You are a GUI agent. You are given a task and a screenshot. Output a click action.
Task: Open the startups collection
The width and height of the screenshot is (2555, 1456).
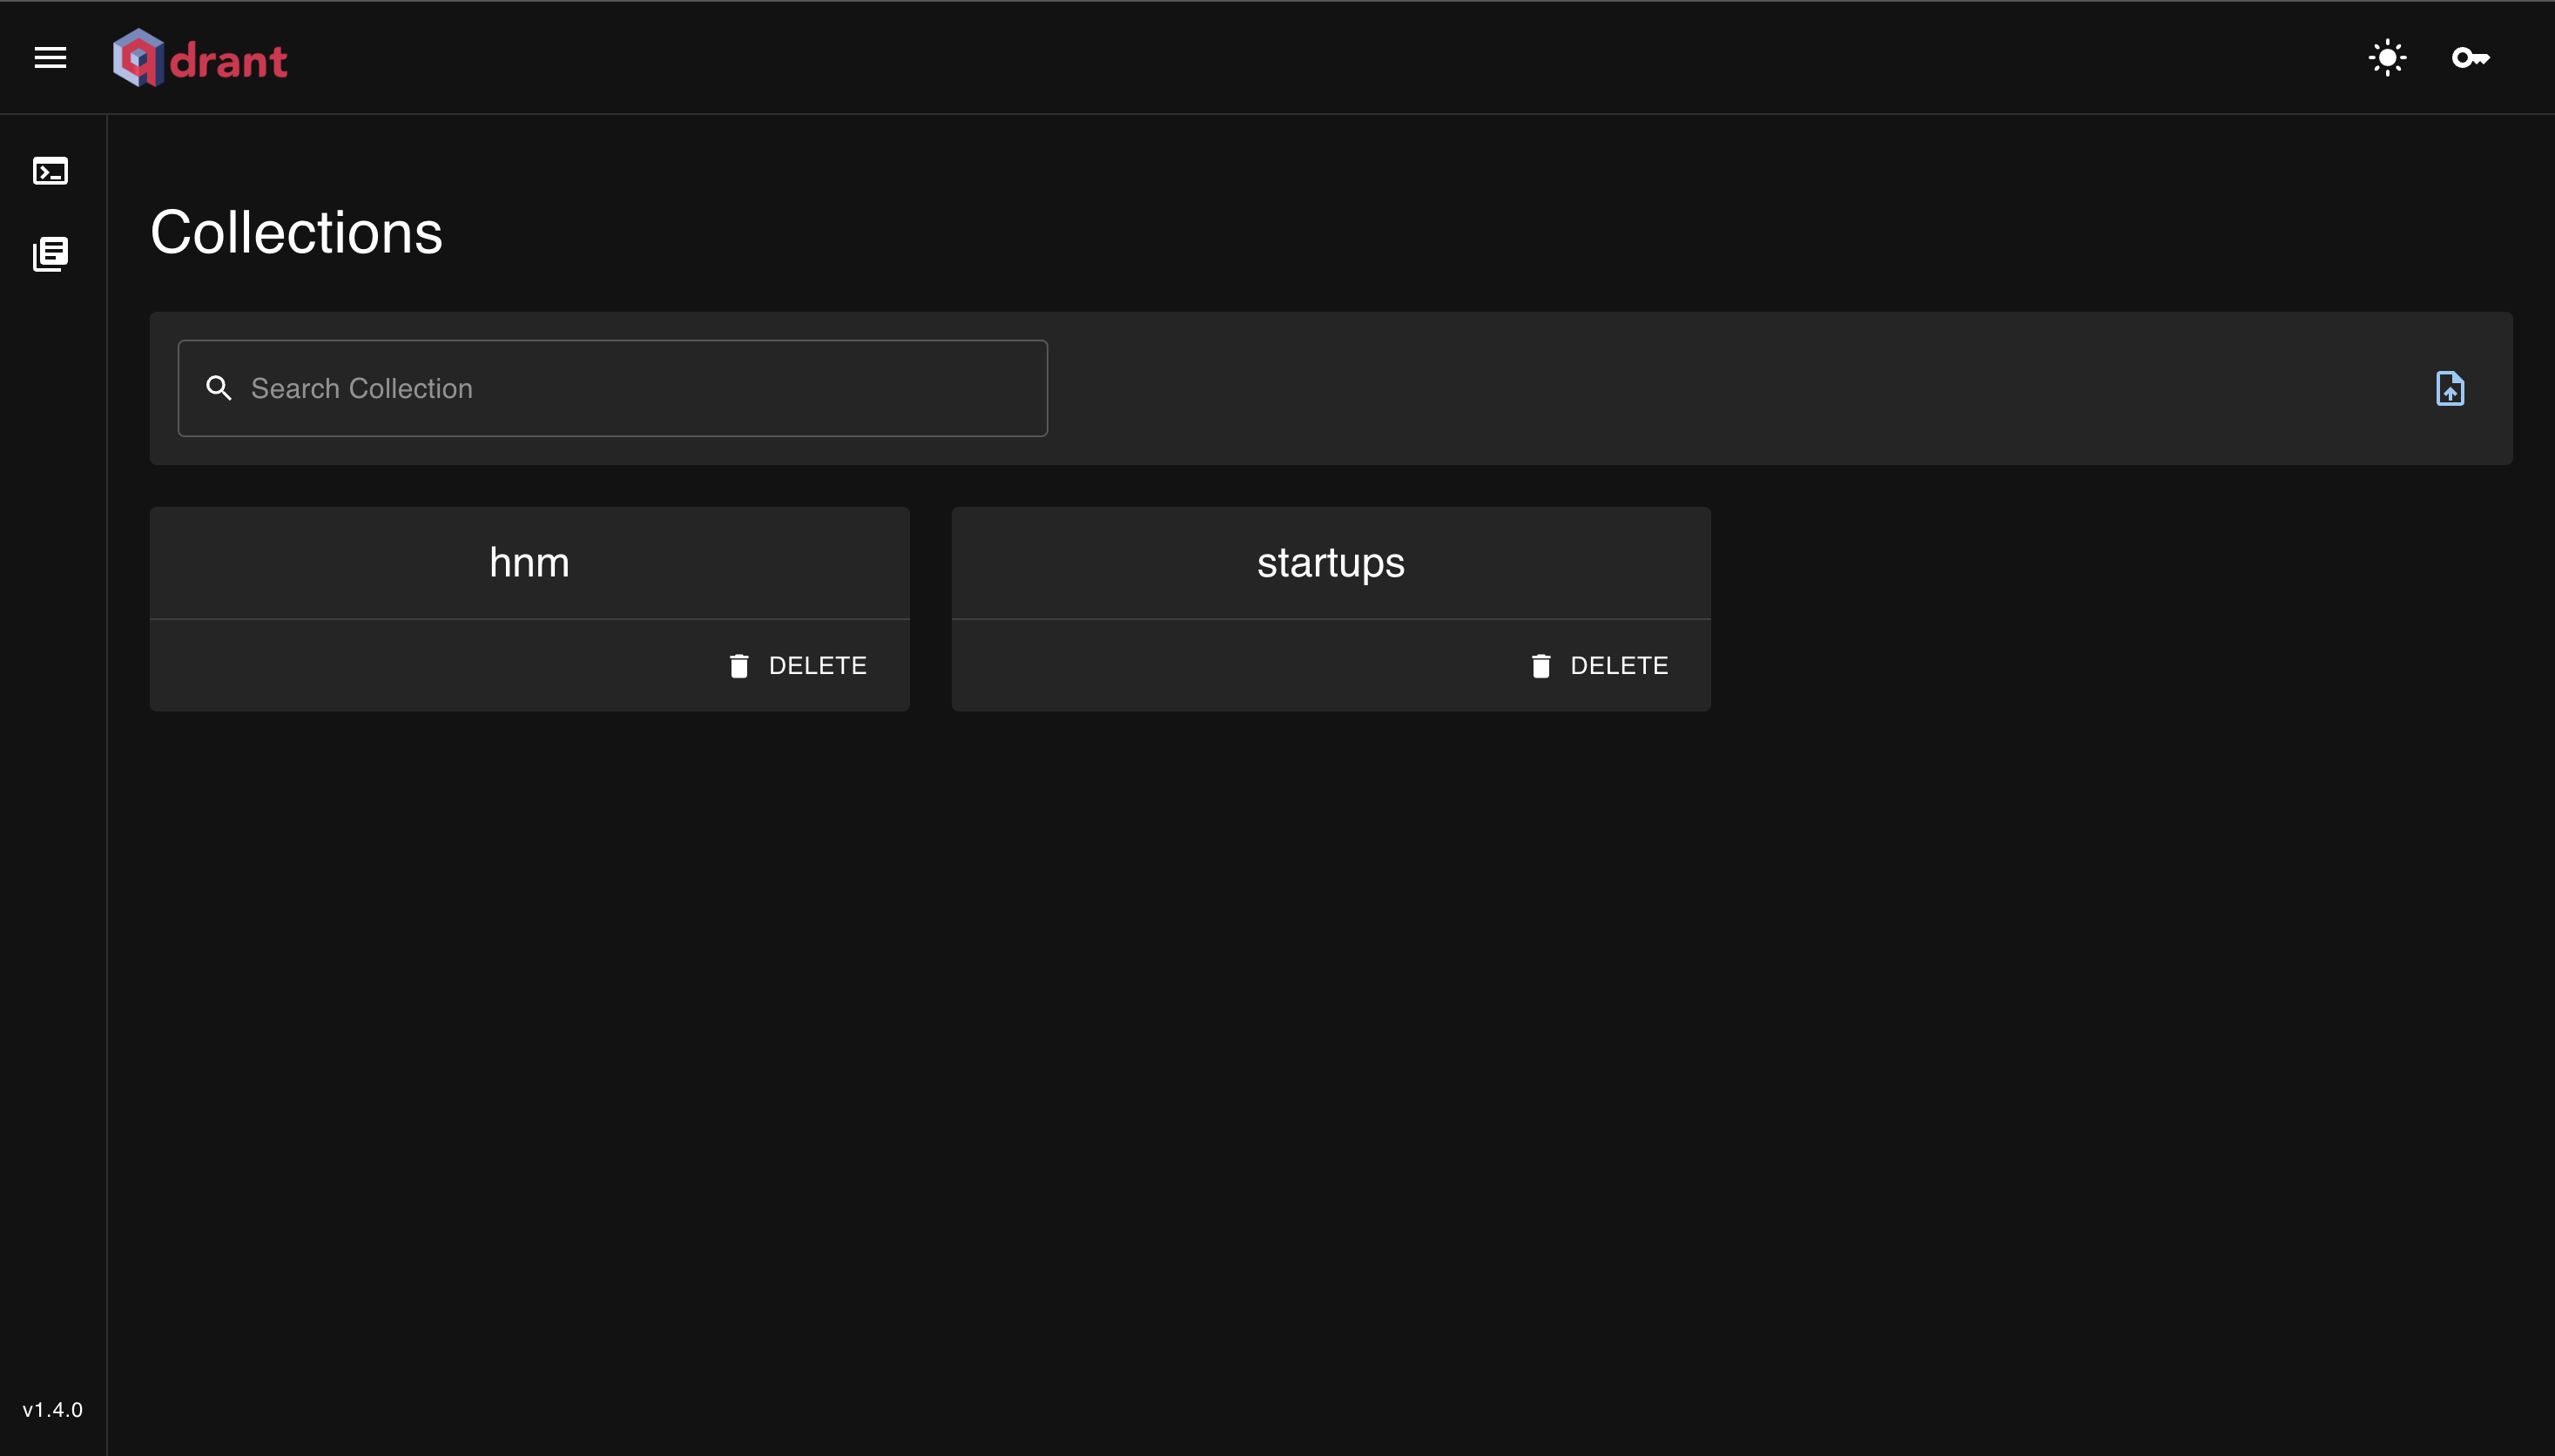1330,563
